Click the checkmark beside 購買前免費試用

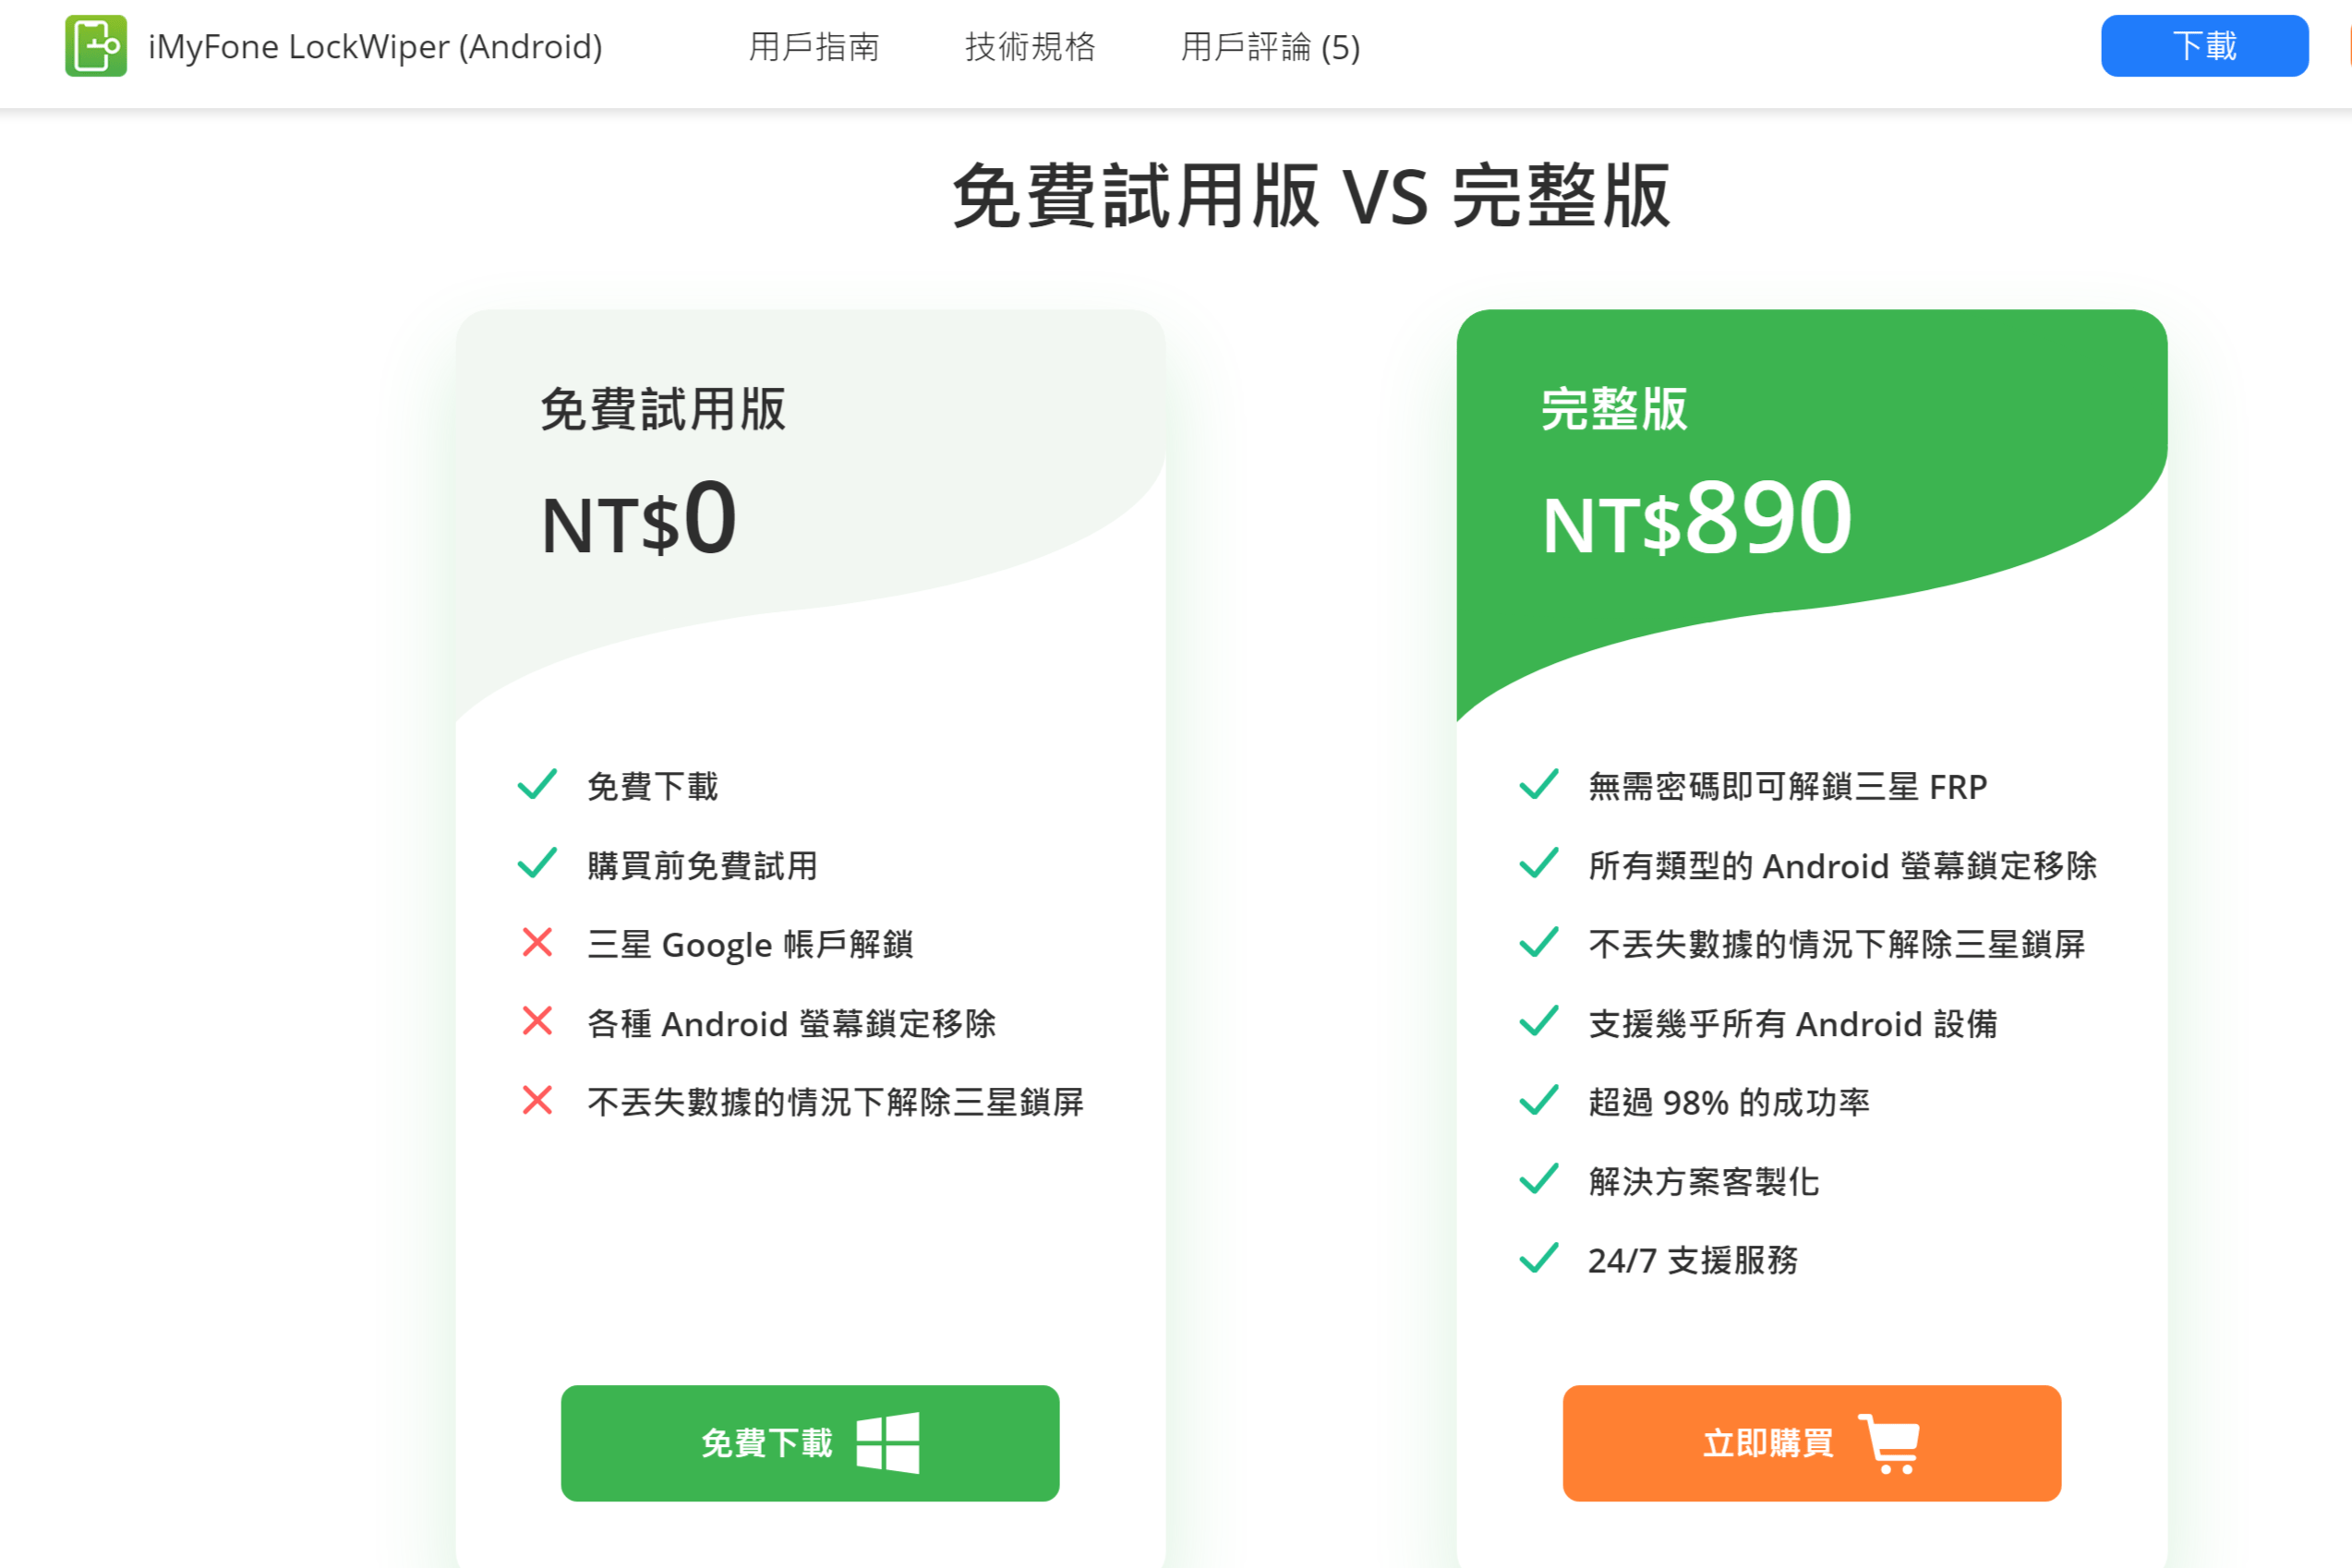click(x=537, y=864)
